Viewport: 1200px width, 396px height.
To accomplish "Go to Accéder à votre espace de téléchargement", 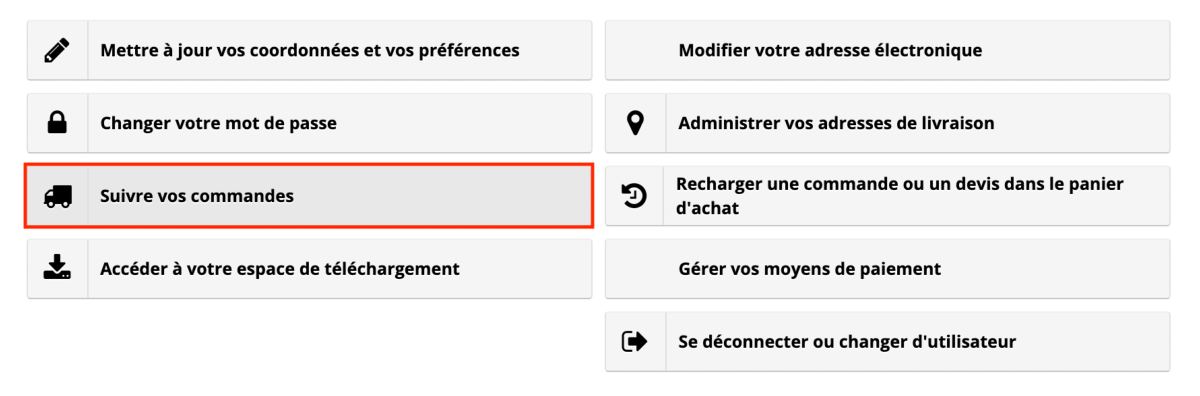I will pyautogui.click(x=310, y=268).
